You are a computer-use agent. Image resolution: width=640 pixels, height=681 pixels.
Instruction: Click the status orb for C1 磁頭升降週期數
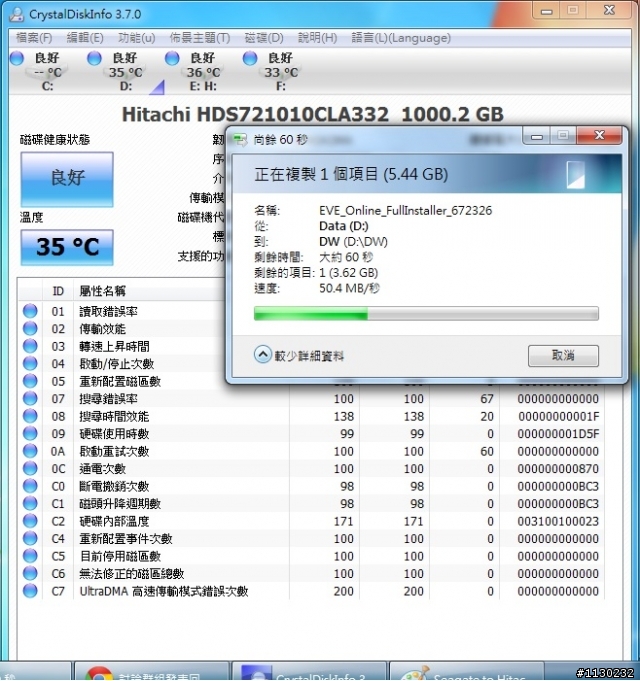(x=30, y=503)
